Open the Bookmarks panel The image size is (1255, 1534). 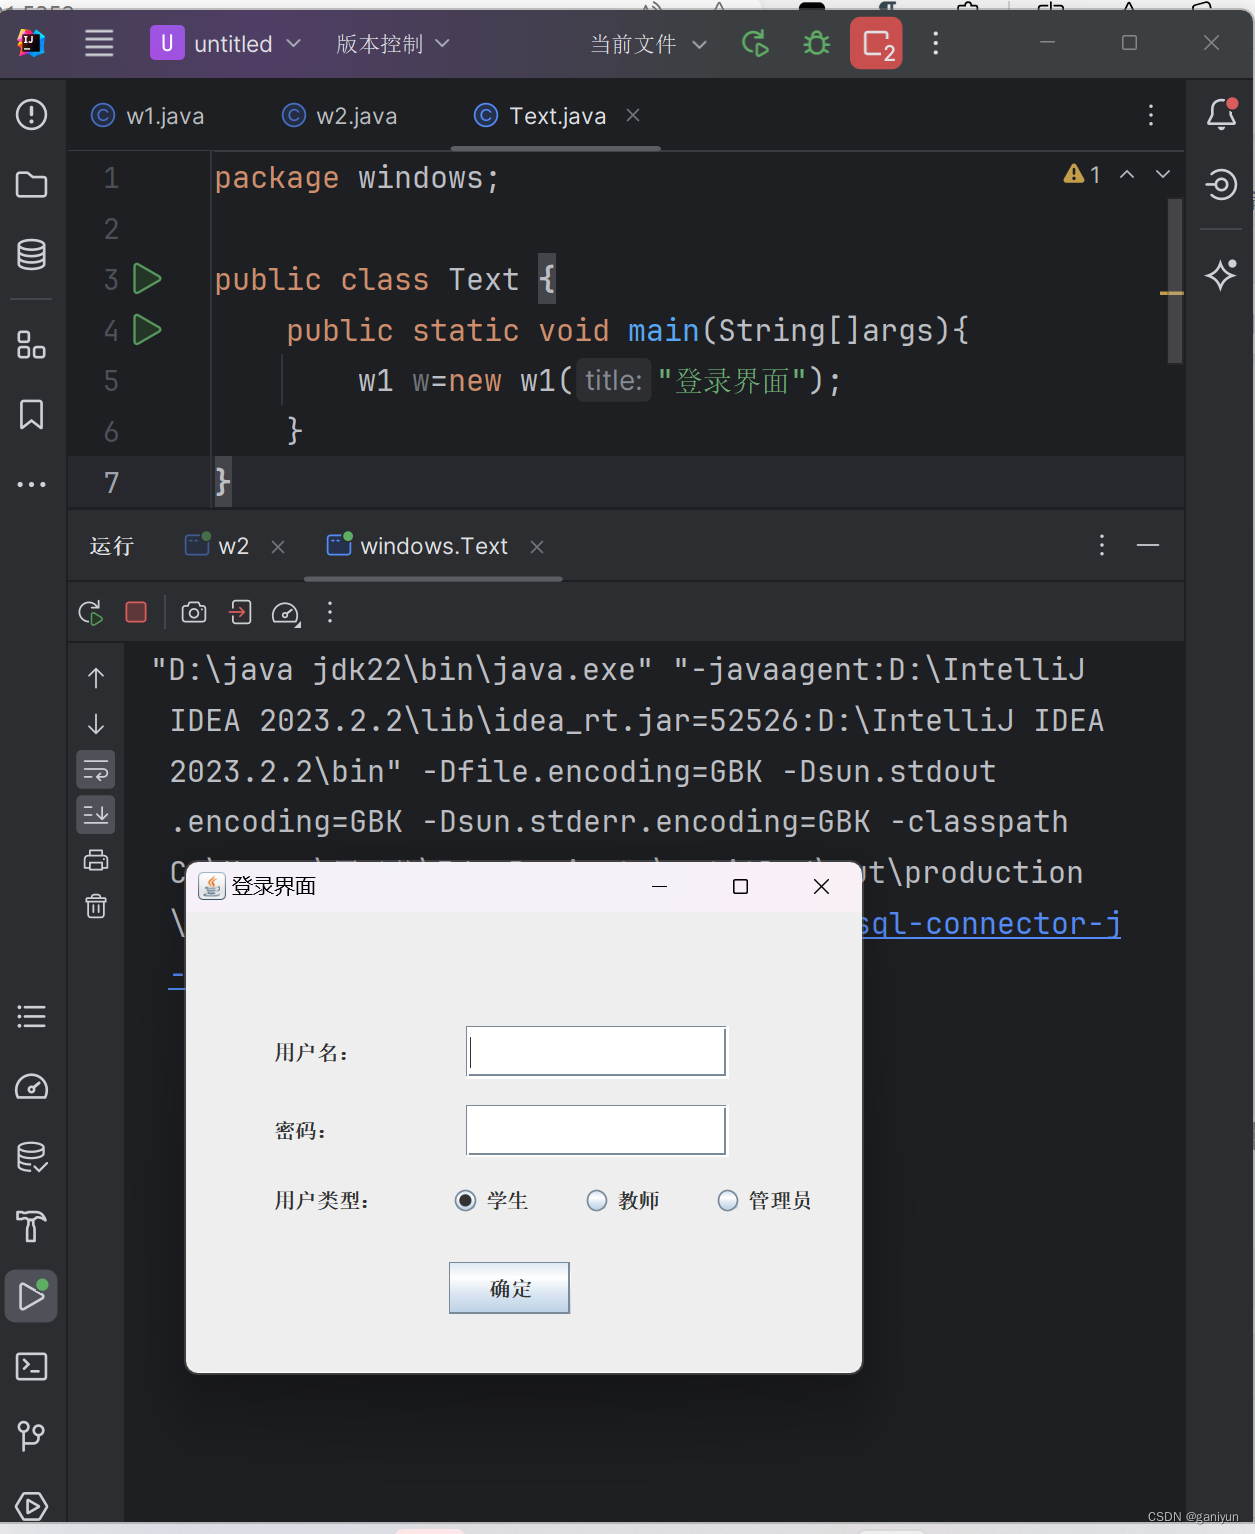31,414
